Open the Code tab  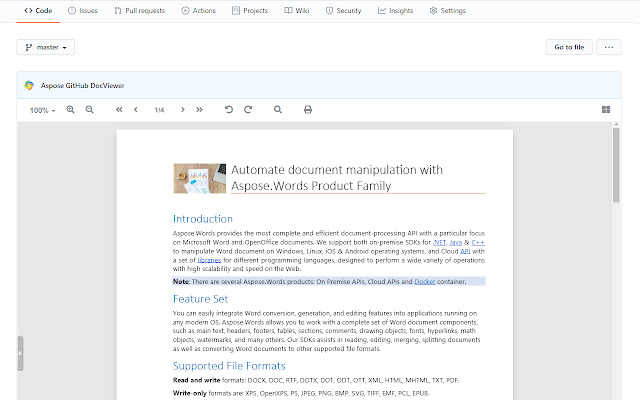[x=38, y=11]
